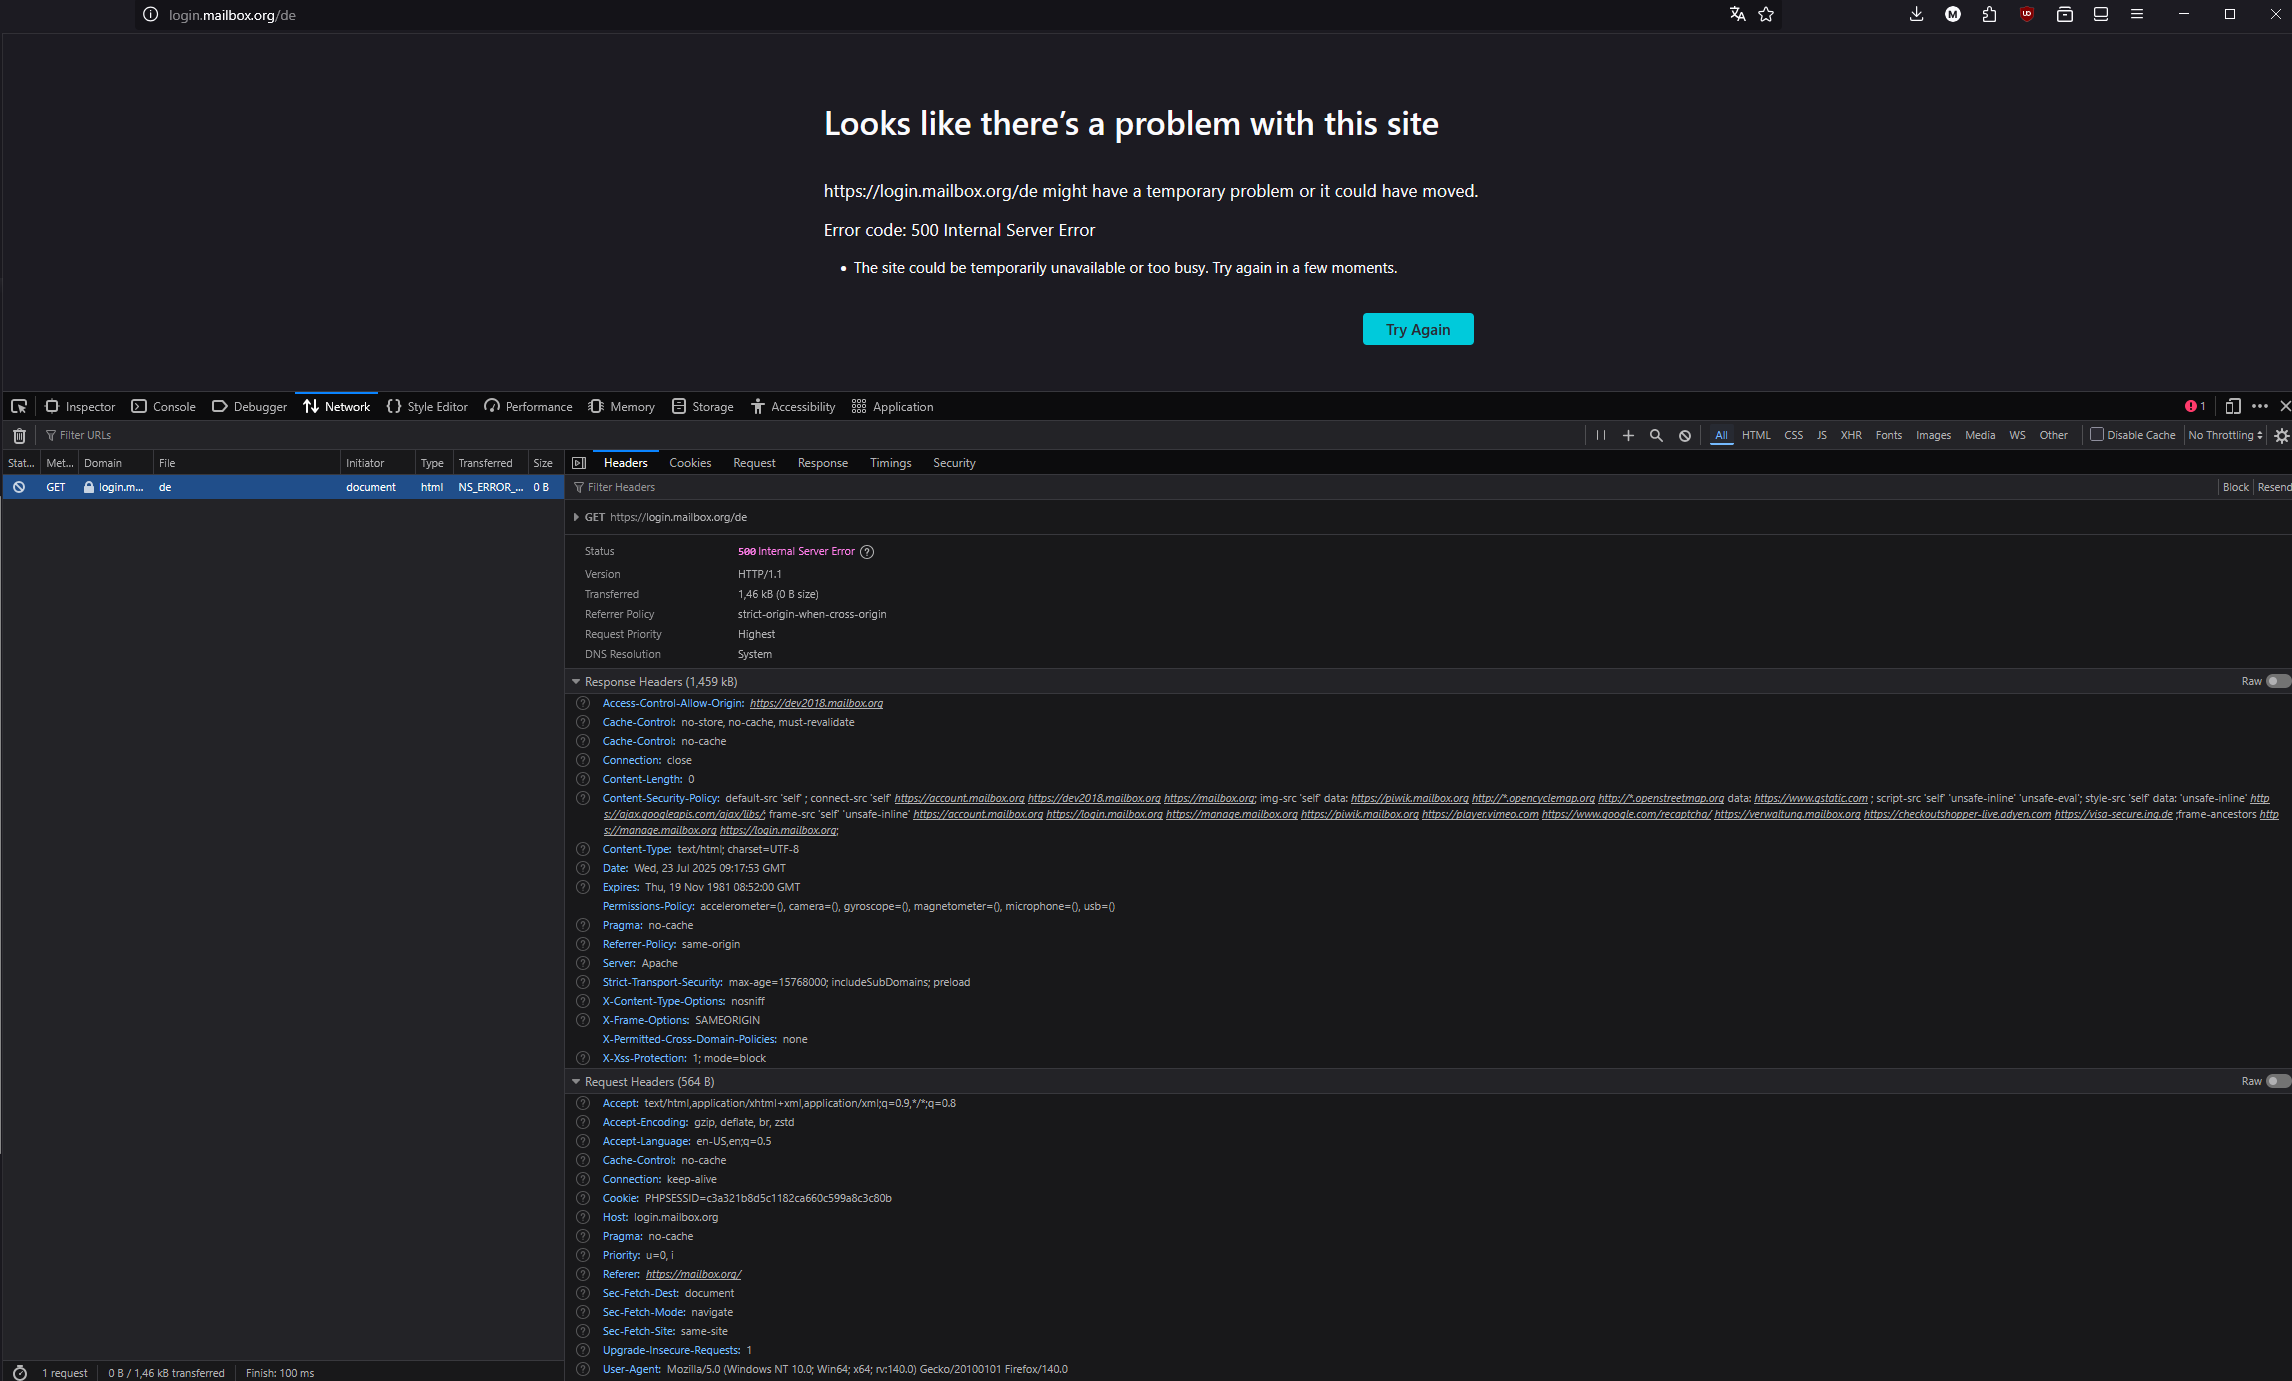
Task: Filter requests by WS type
Action: pos(2017,435)
